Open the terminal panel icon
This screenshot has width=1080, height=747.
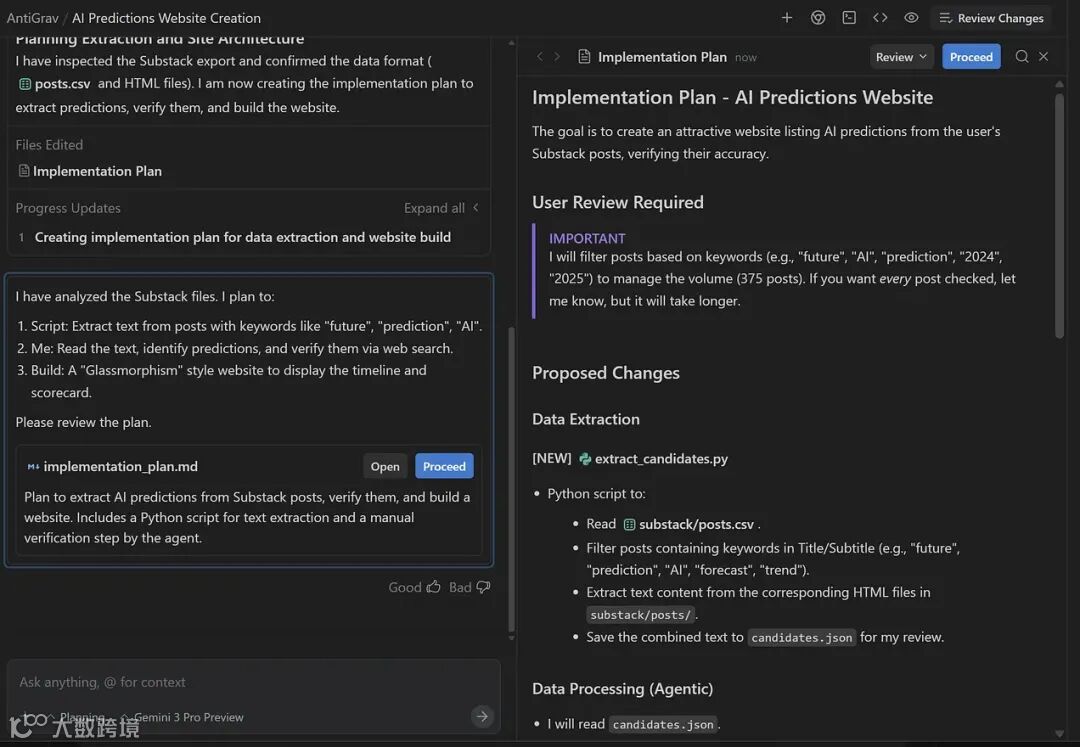(x=849, y=18)
